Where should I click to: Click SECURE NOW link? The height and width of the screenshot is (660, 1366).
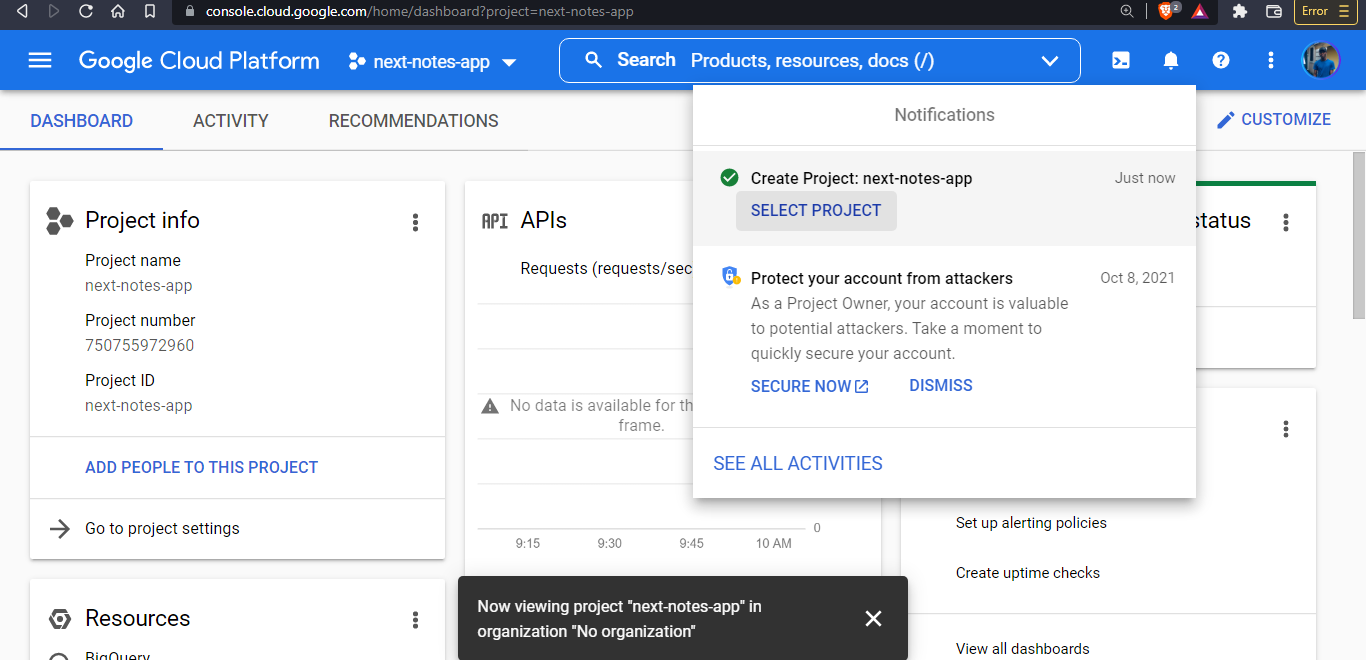(810, 386)
